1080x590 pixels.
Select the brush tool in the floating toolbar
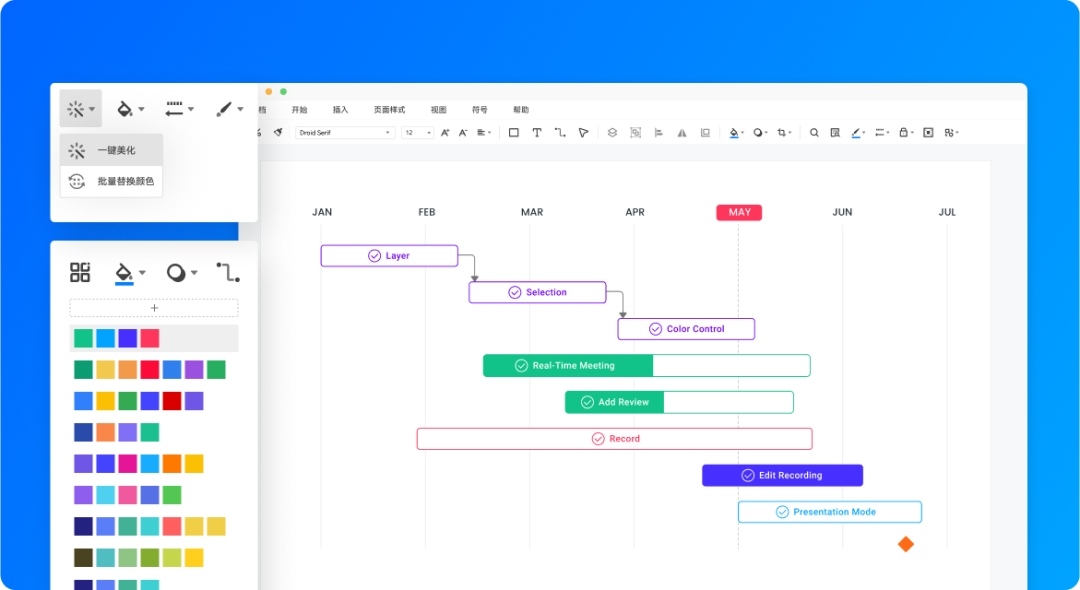pyautogui.click(x=225, y=109)
